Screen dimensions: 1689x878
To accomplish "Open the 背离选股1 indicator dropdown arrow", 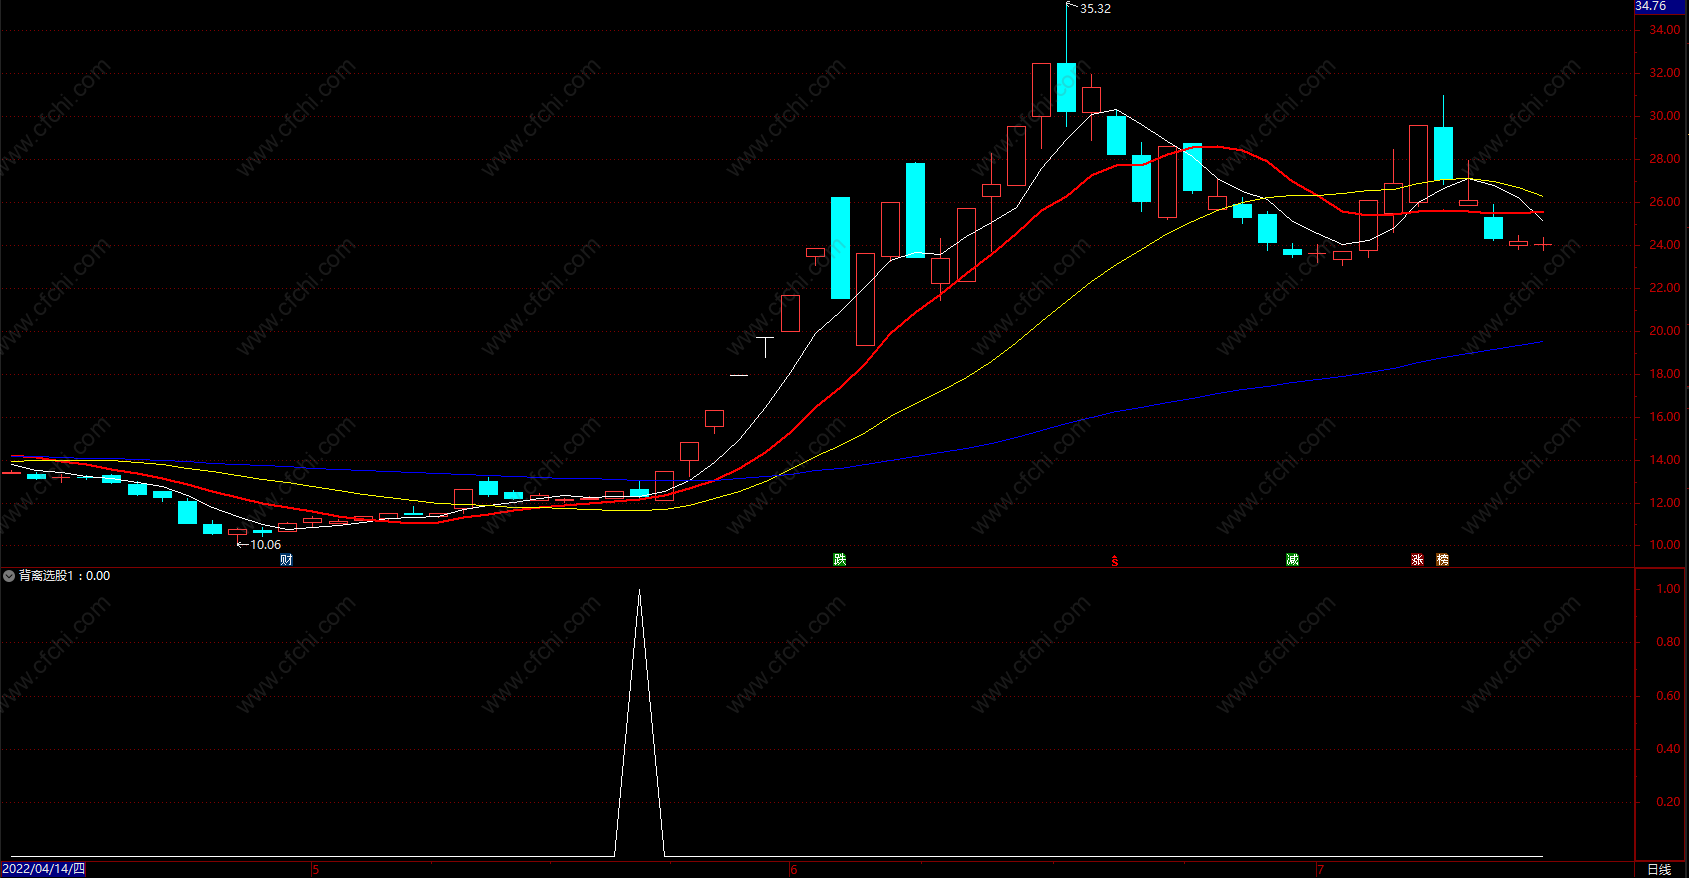I will (9, 576).
